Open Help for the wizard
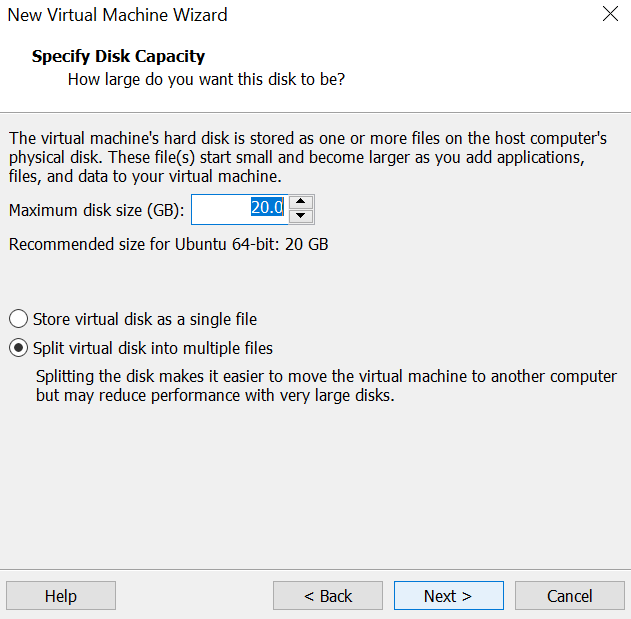This screenshot has width=631, height=619. click(61, 596)
